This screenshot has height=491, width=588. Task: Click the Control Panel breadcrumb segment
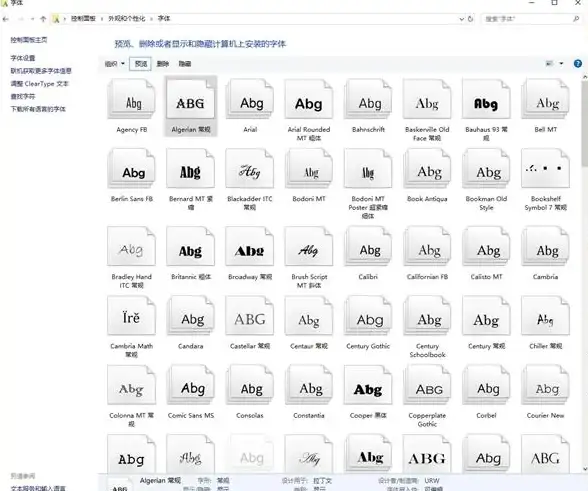tap(83, 18)
